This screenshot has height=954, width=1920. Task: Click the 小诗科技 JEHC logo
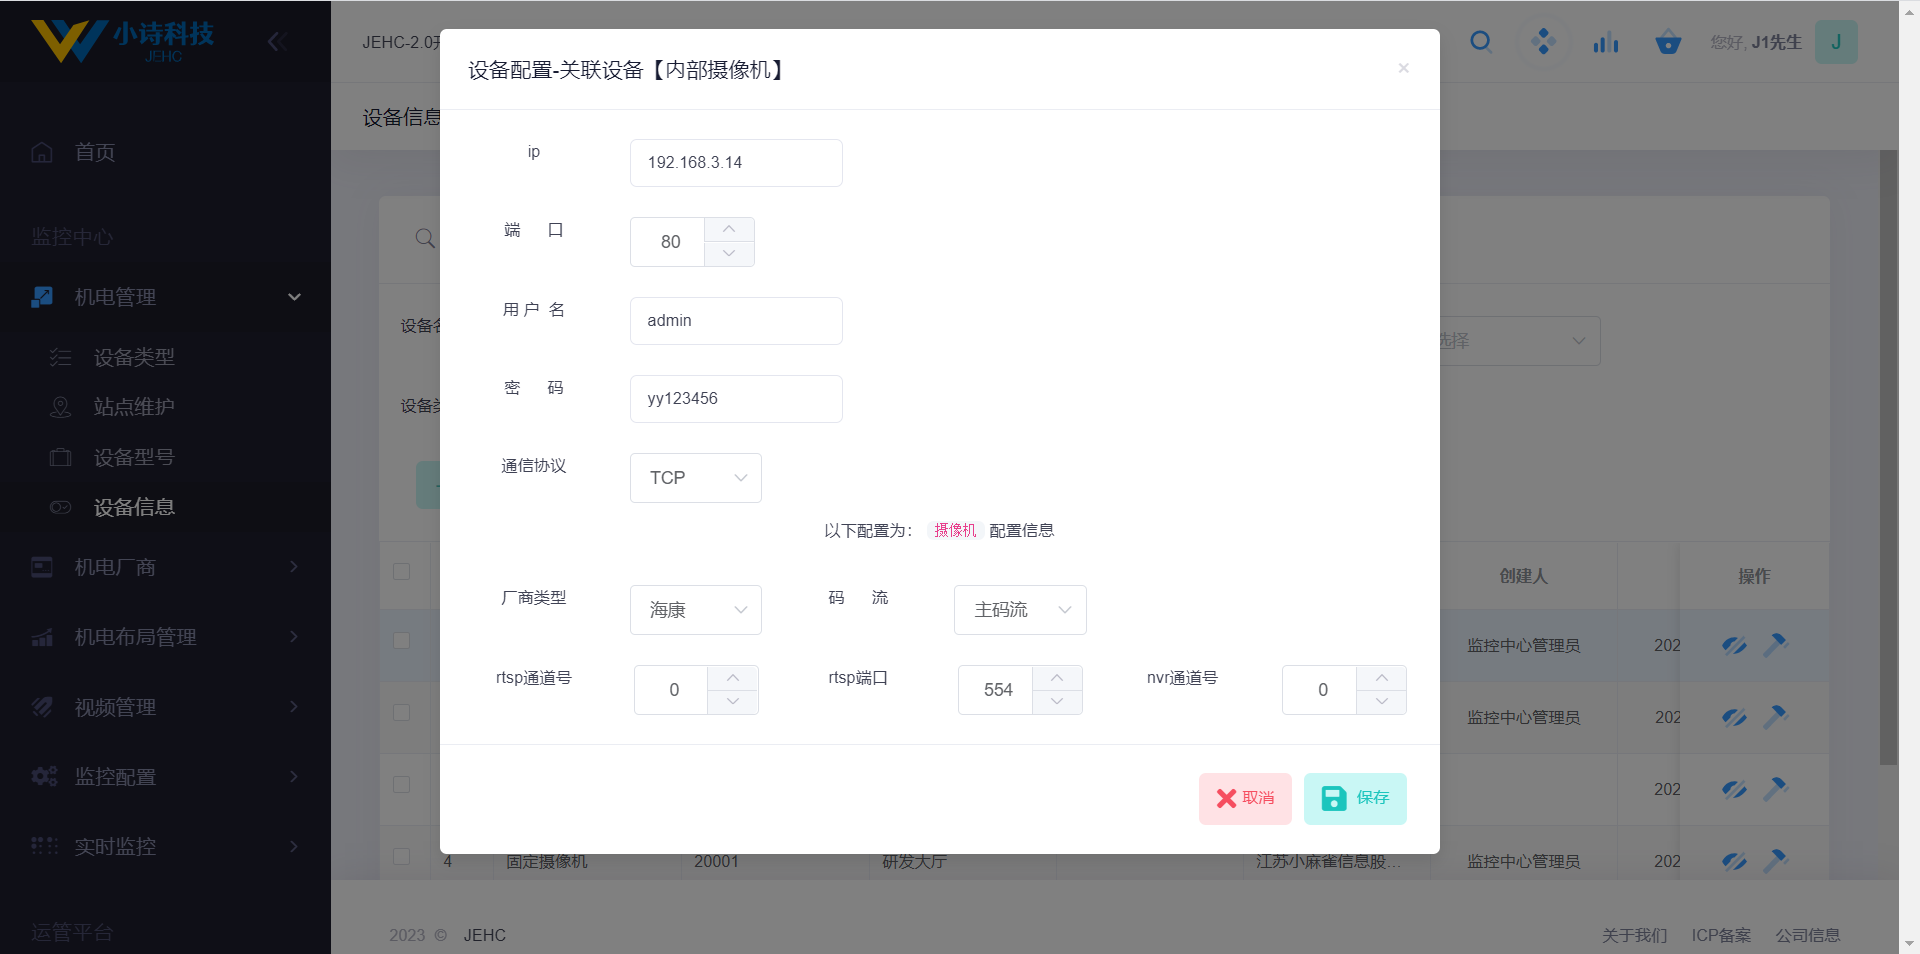[x=122, y=41]
